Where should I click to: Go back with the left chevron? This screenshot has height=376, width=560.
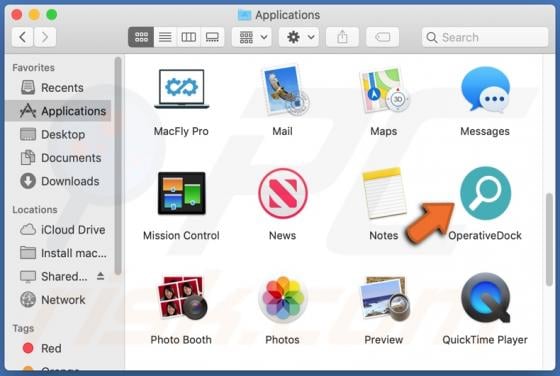[22, 37]
